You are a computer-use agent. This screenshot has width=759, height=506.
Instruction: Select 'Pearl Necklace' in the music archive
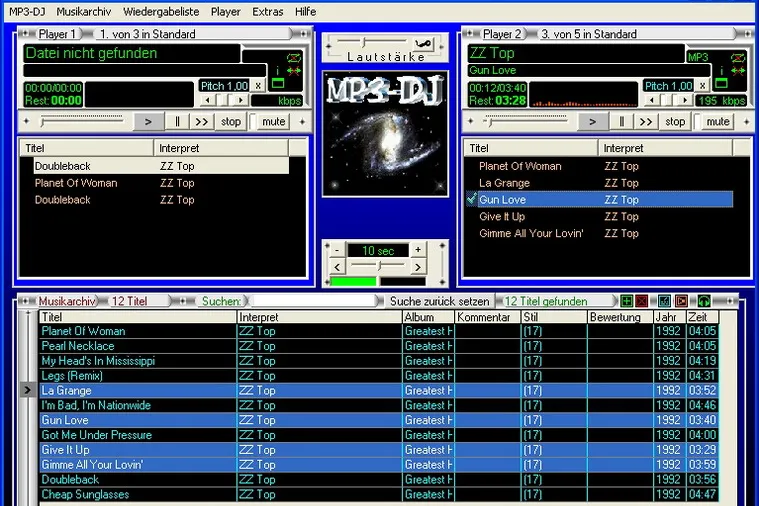tap(379, 346)
